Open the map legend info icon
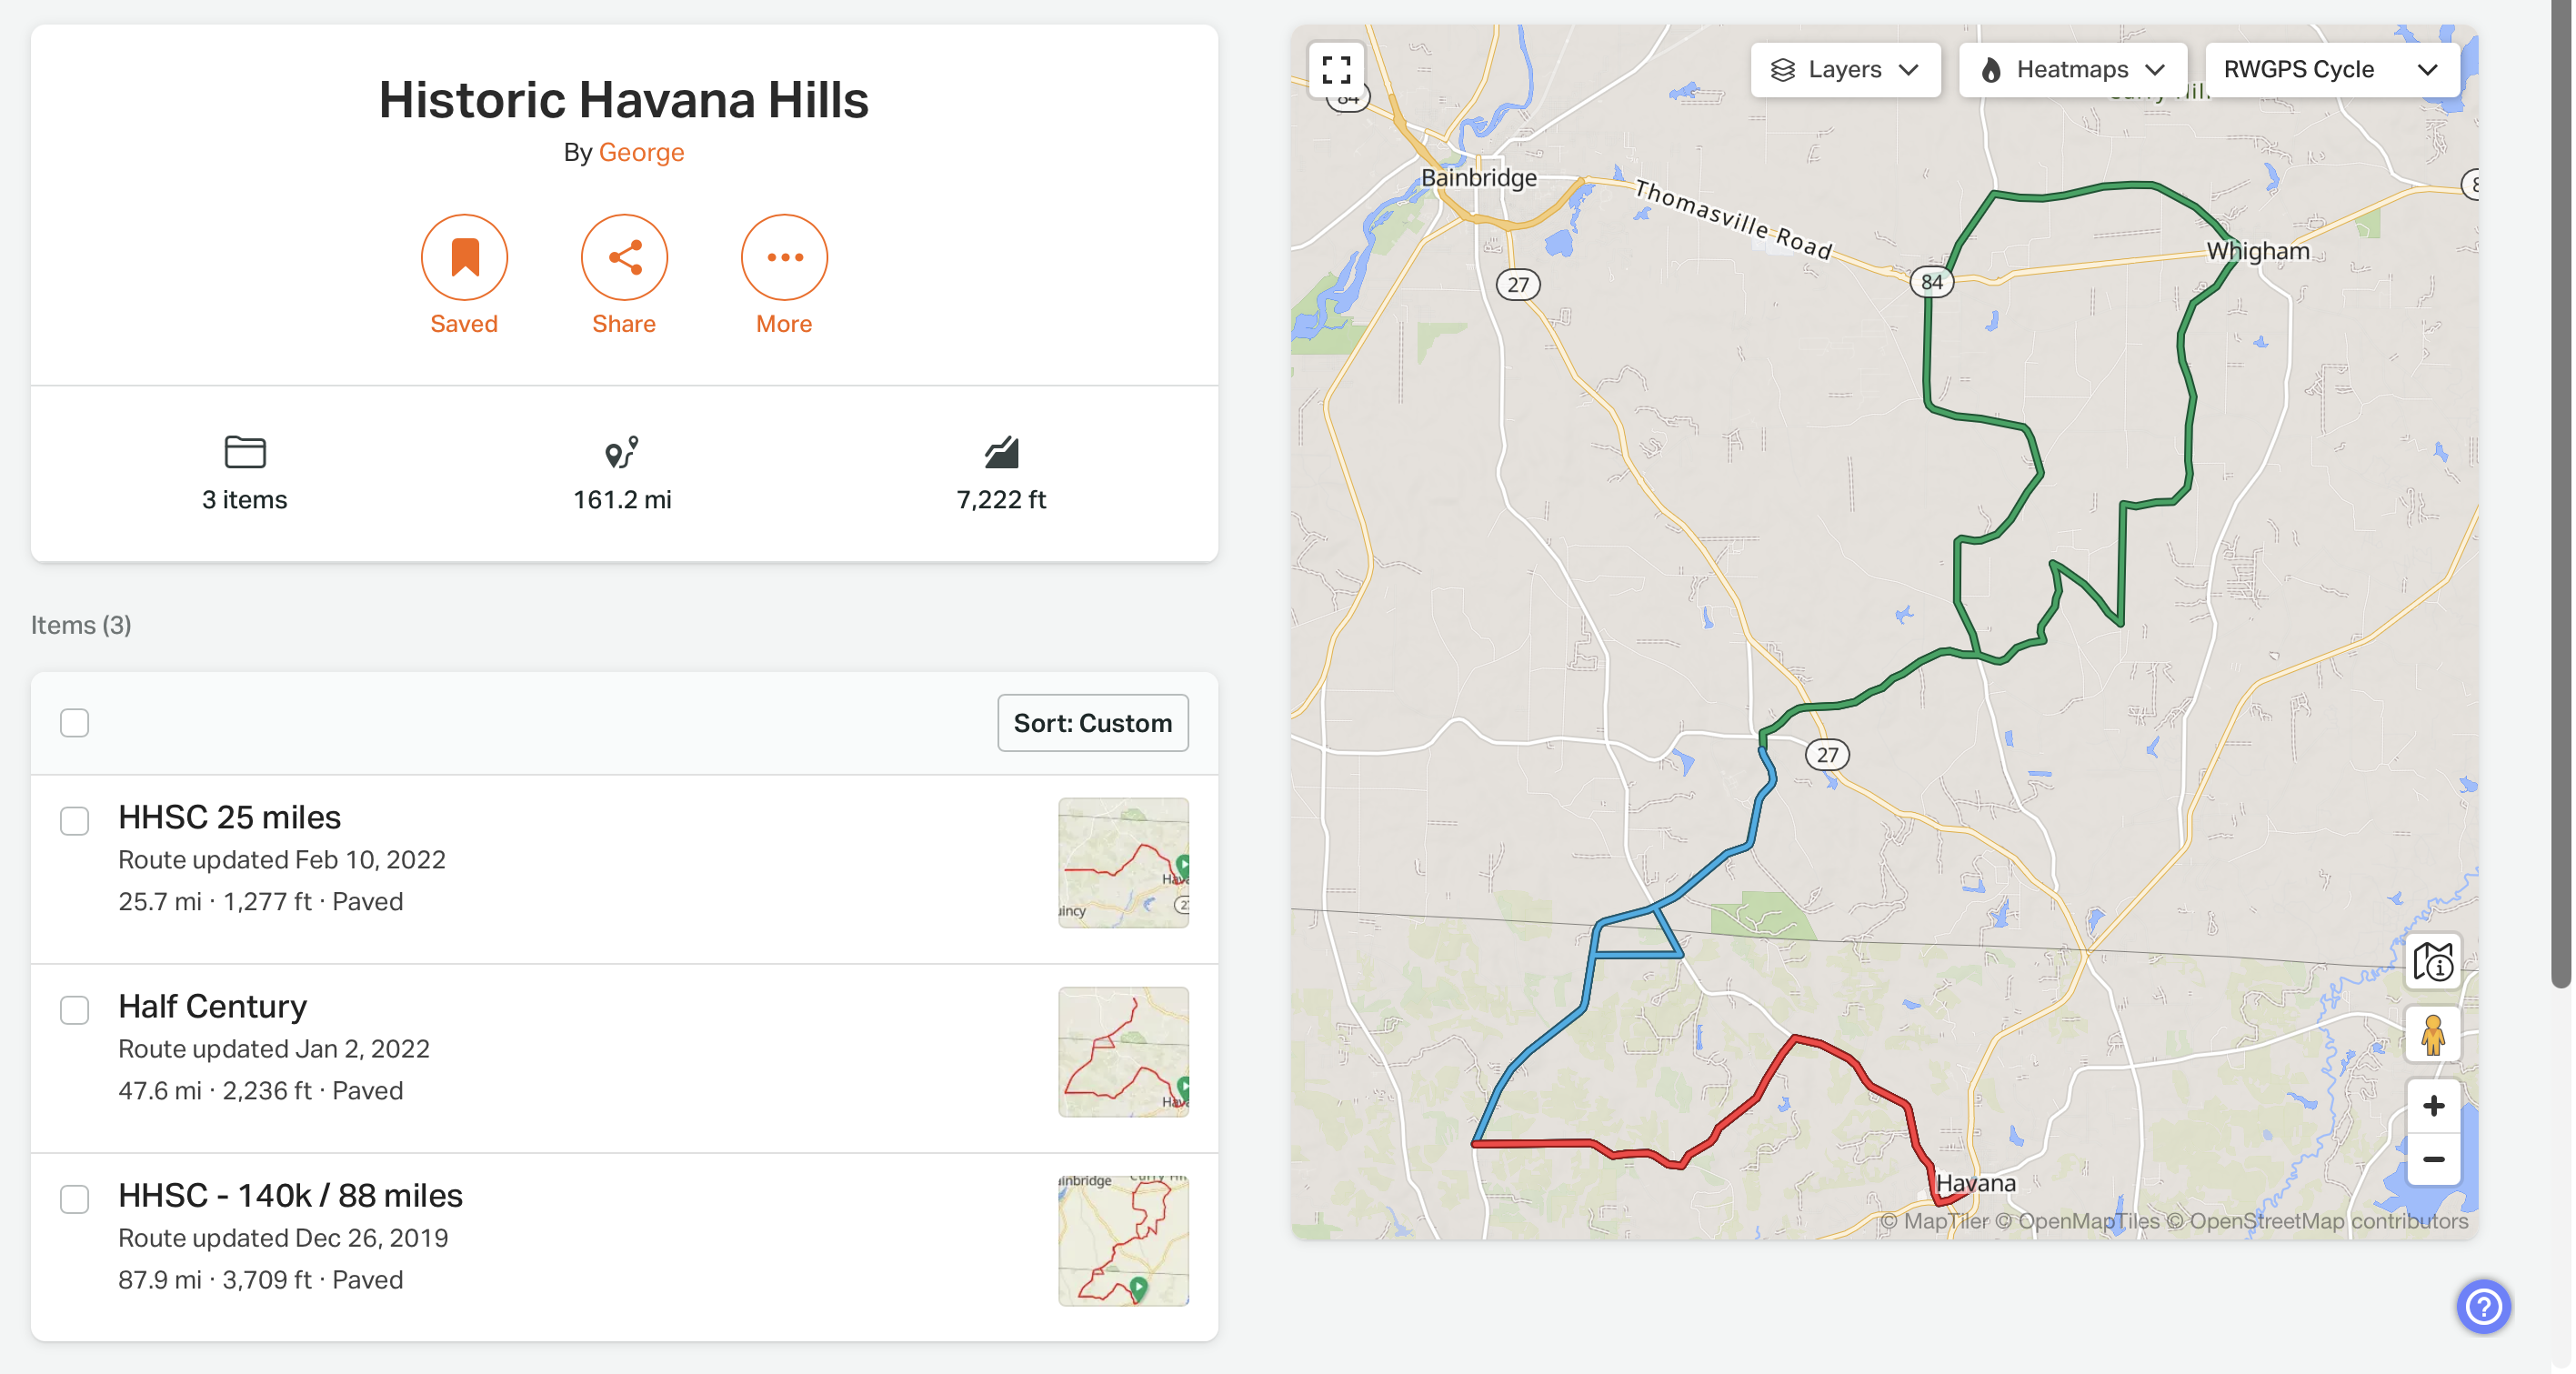This screenshot has width=2576, height=1374. point(2432,963)
